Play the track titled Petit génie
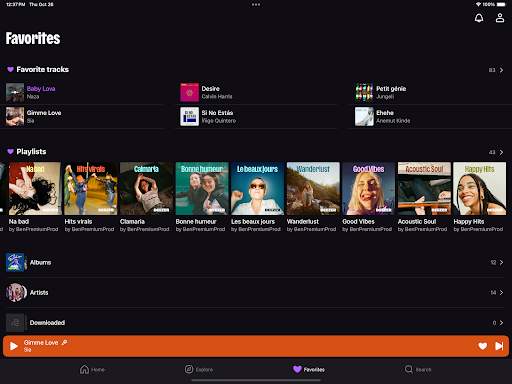The width and height of the screenshot is (512, 384). (391, 89)
